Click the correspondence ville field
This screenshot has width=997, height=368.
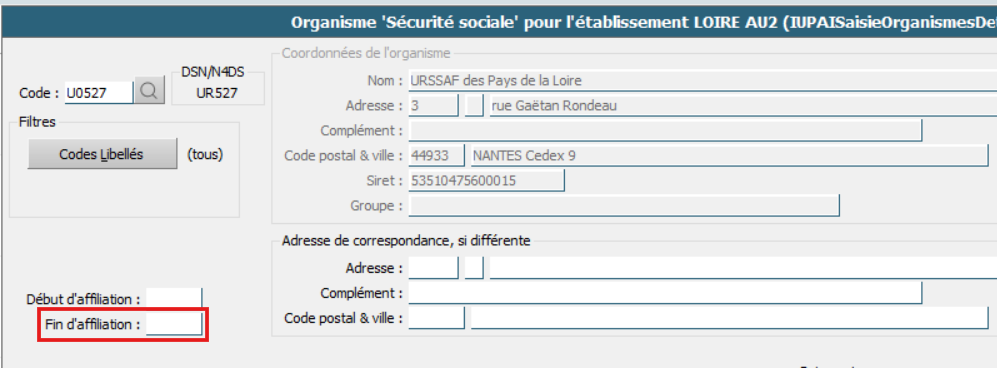coord(729,318)
